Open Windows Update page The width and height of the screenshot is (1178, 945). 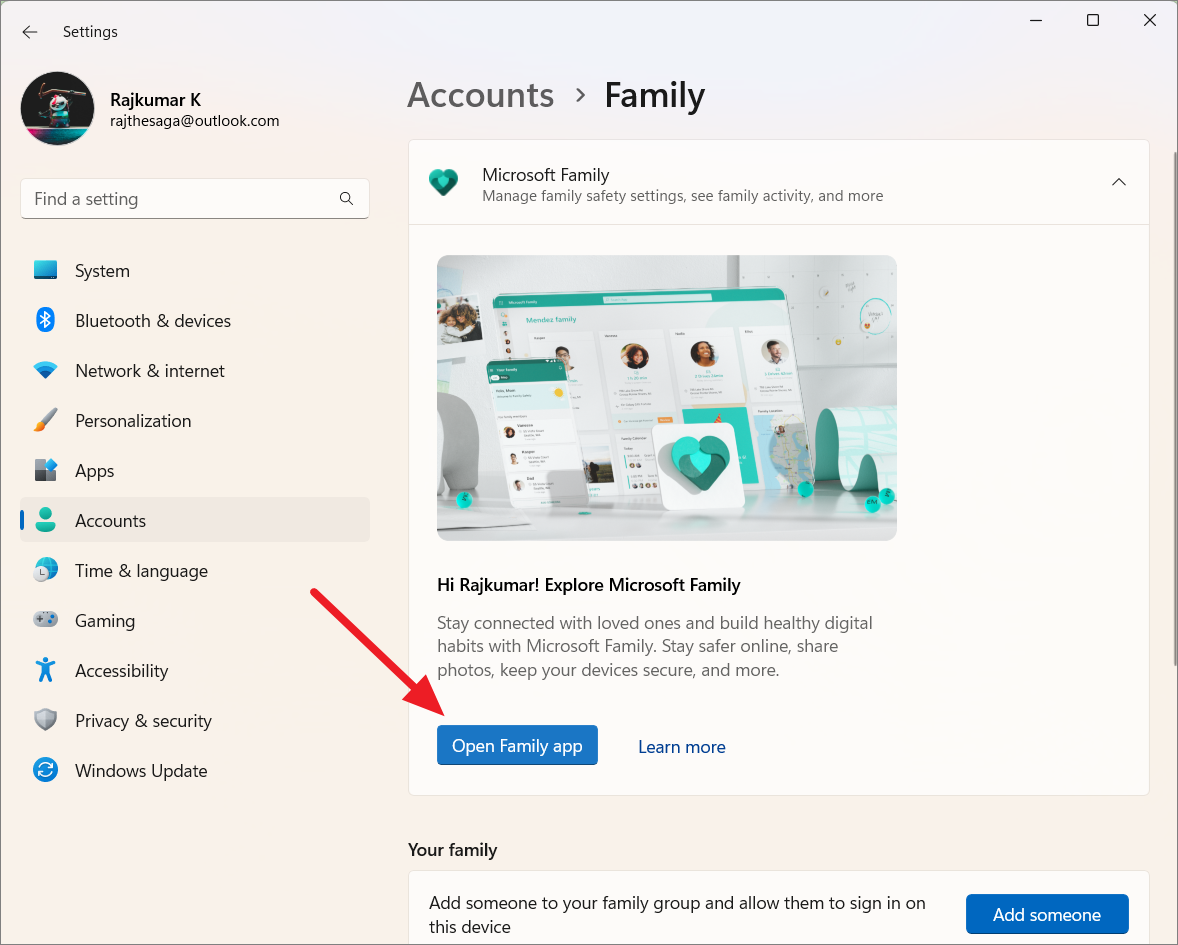pos(195,770)
